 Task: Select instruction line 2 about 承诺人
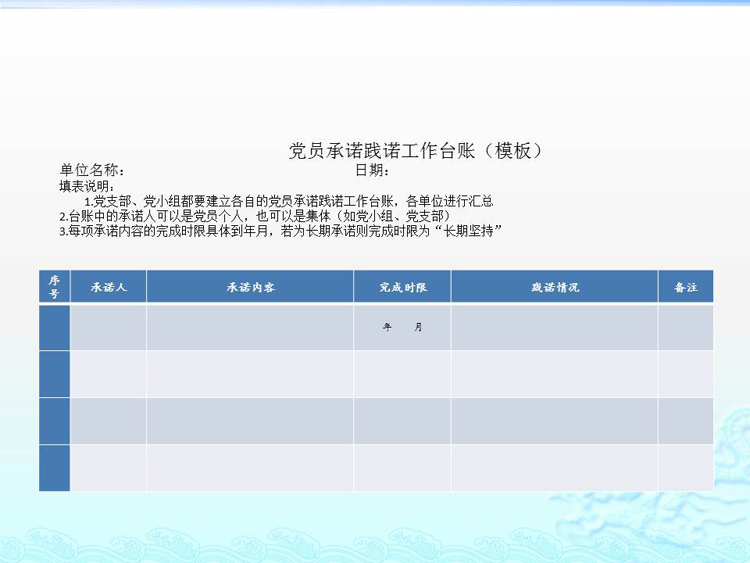tap(254, 216)
